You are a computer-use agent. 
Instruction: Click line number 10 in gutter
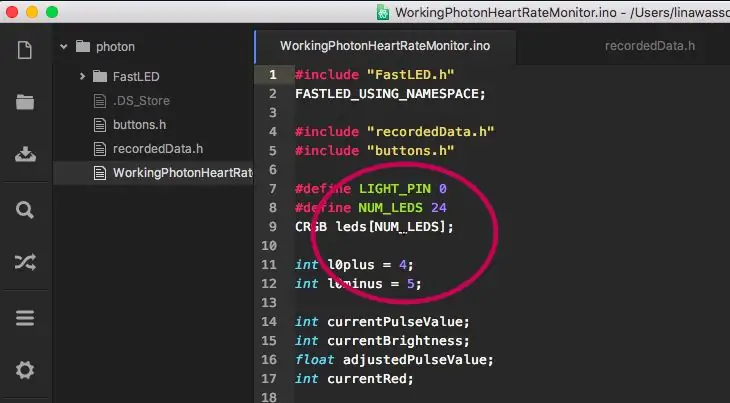click(269, 245)
